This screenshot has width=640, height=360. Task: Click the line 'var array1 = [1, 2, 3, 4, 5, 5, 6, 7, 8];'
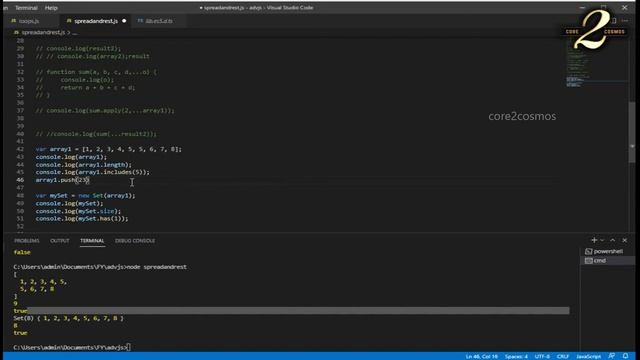point(109,149)
